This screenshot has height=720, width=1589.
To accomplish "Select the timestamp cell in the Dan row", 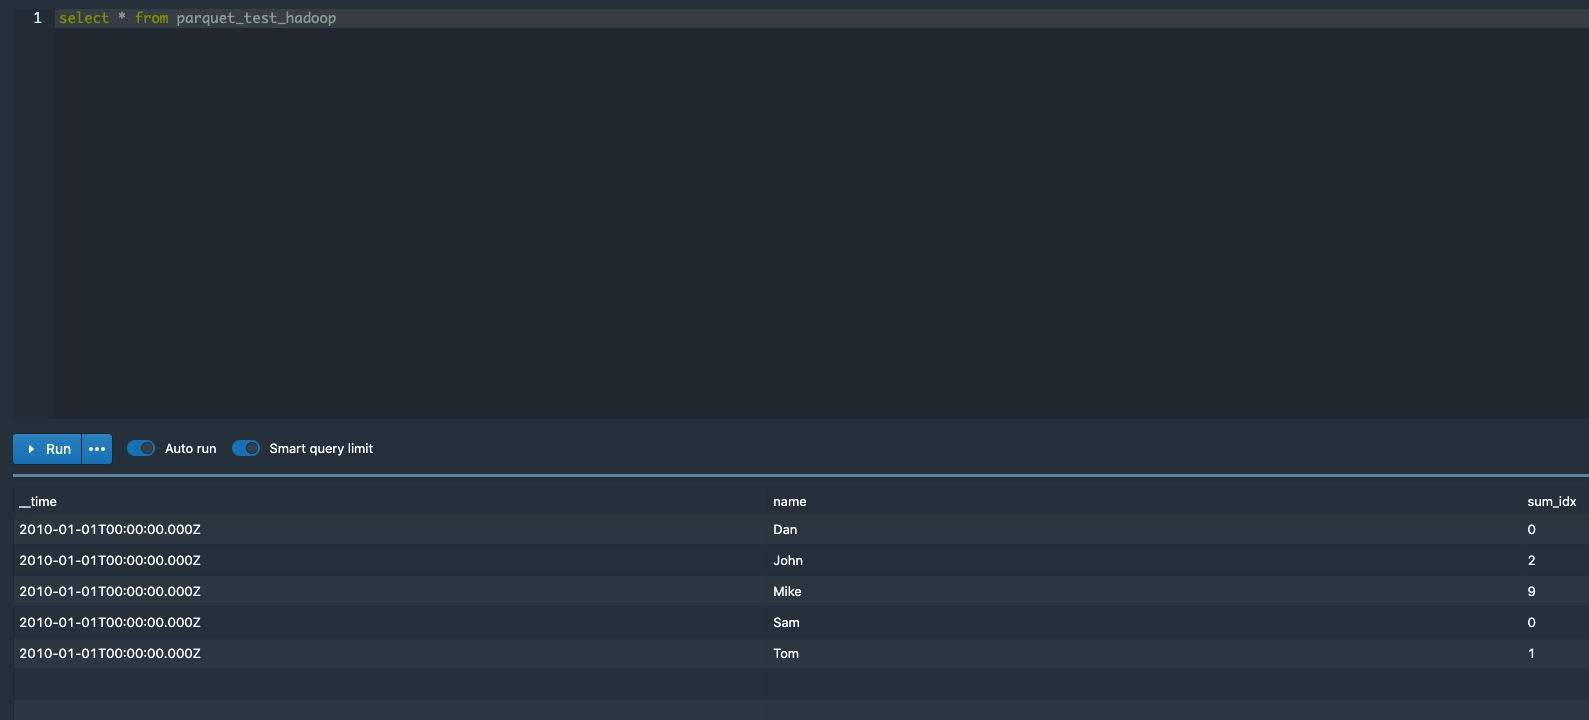I will click(x=110, y=529).
